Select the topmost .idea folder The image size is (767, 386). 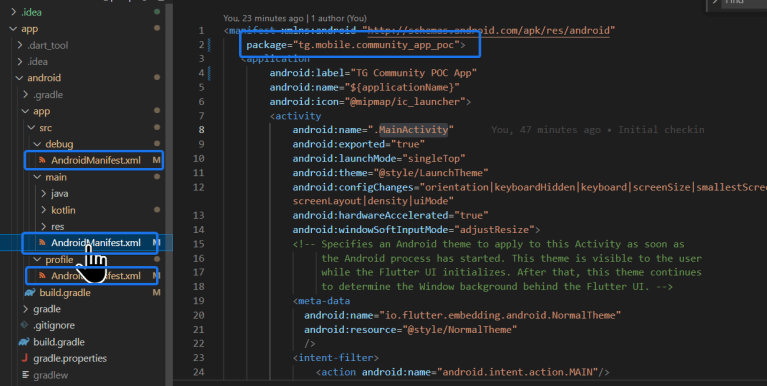(x=31, y=12)
